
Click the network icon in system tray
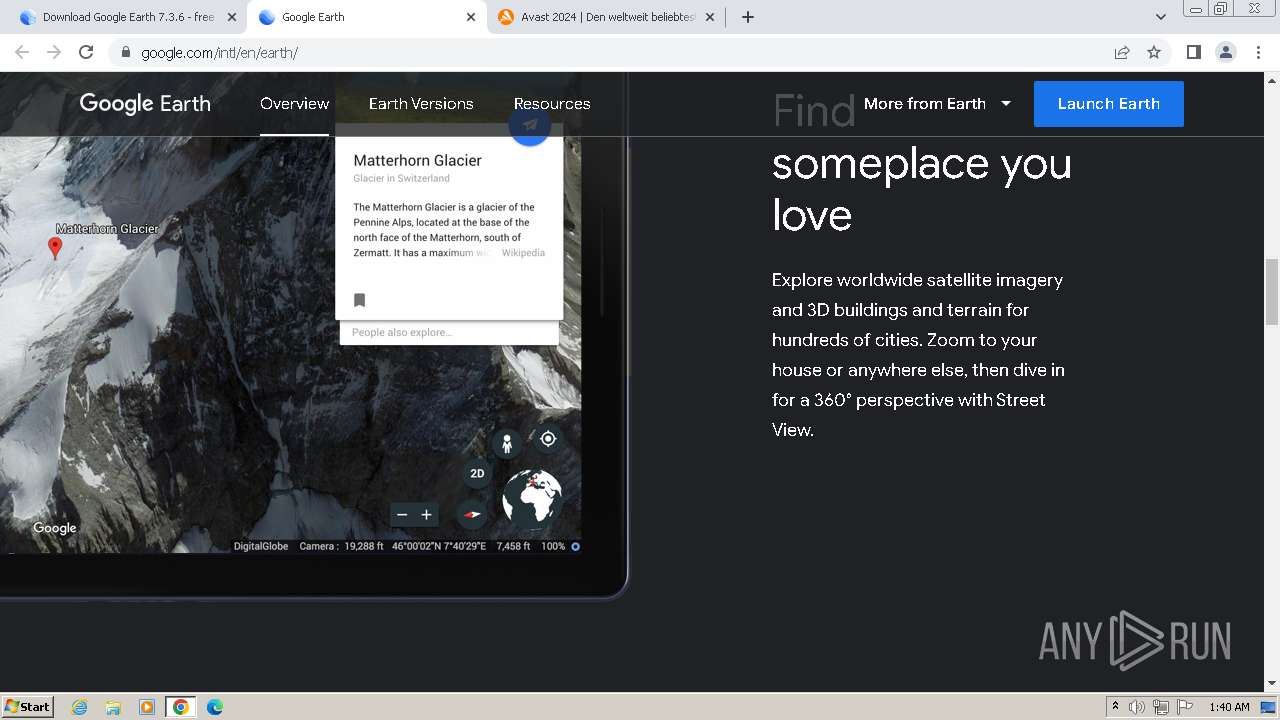click(1161, 707)
